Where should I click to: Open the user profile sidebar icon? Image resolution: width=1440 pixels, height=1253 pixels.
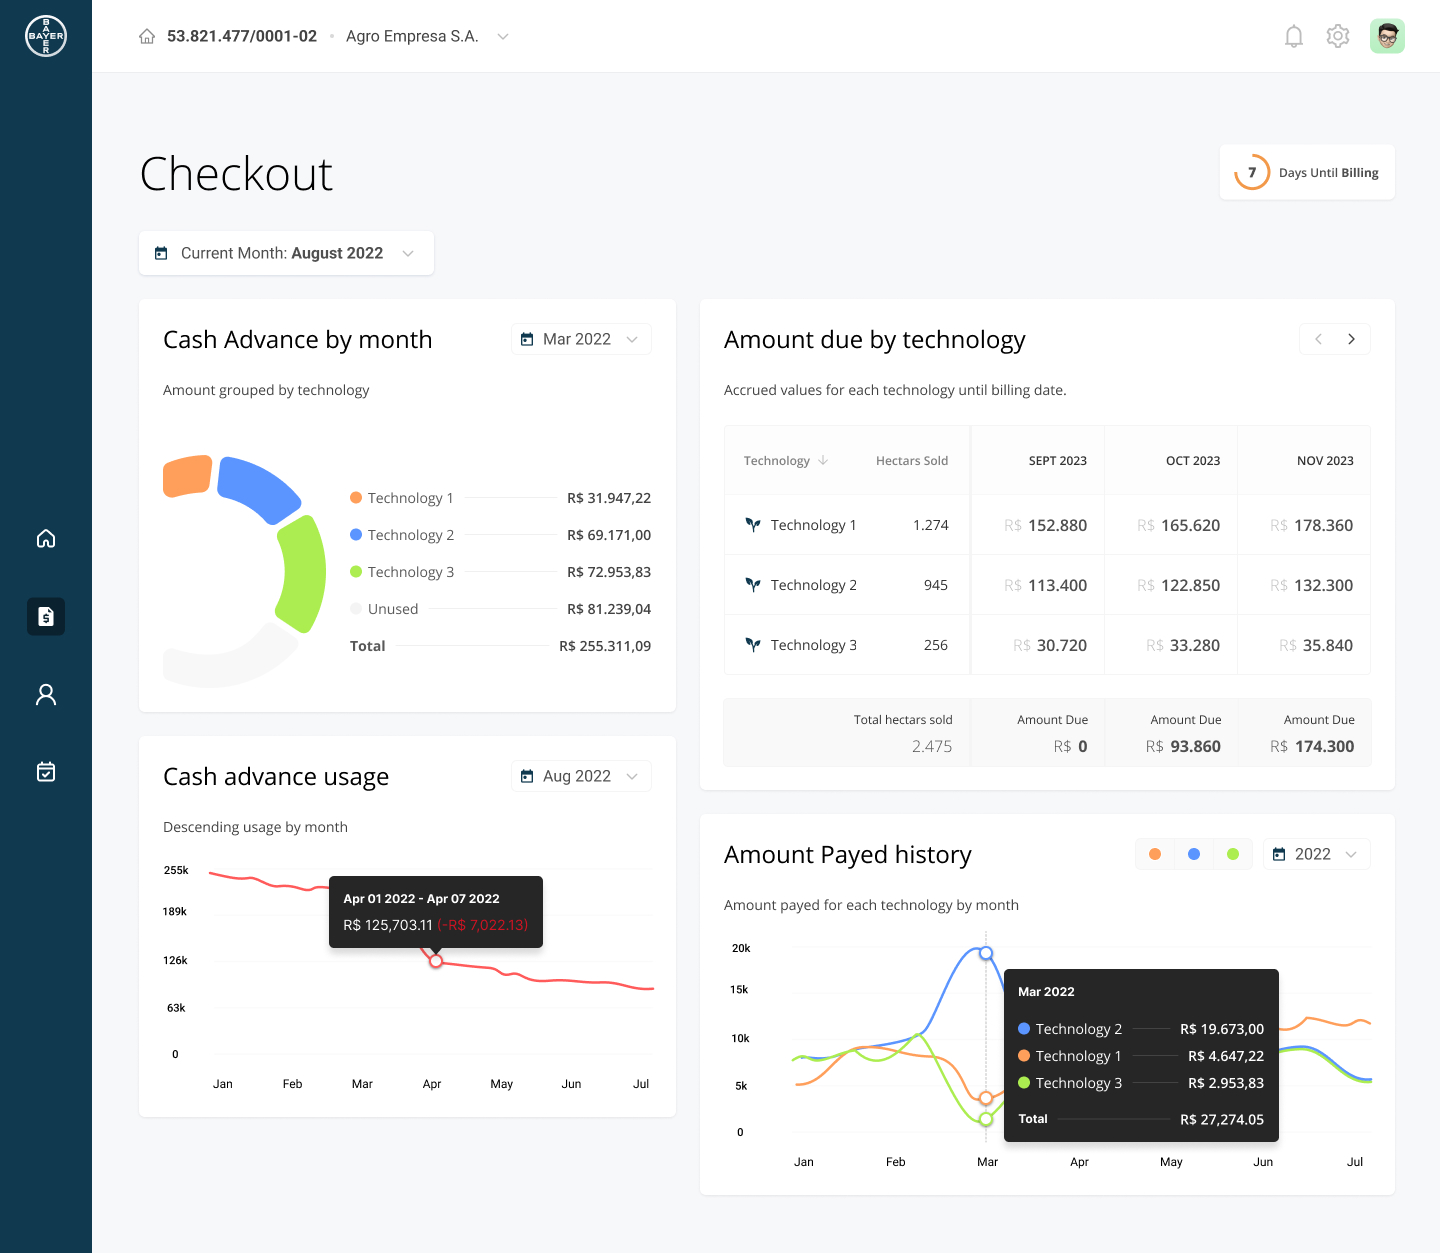46,695
